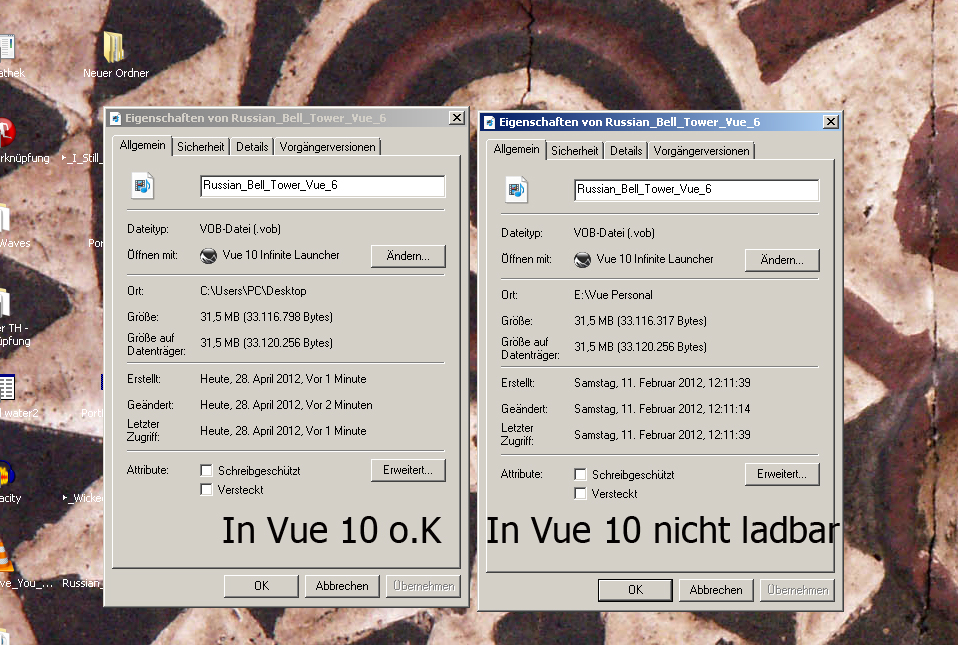Toggle Schreibgeschützt in the E:\Vue Personal window

click(x=580, y=474)
